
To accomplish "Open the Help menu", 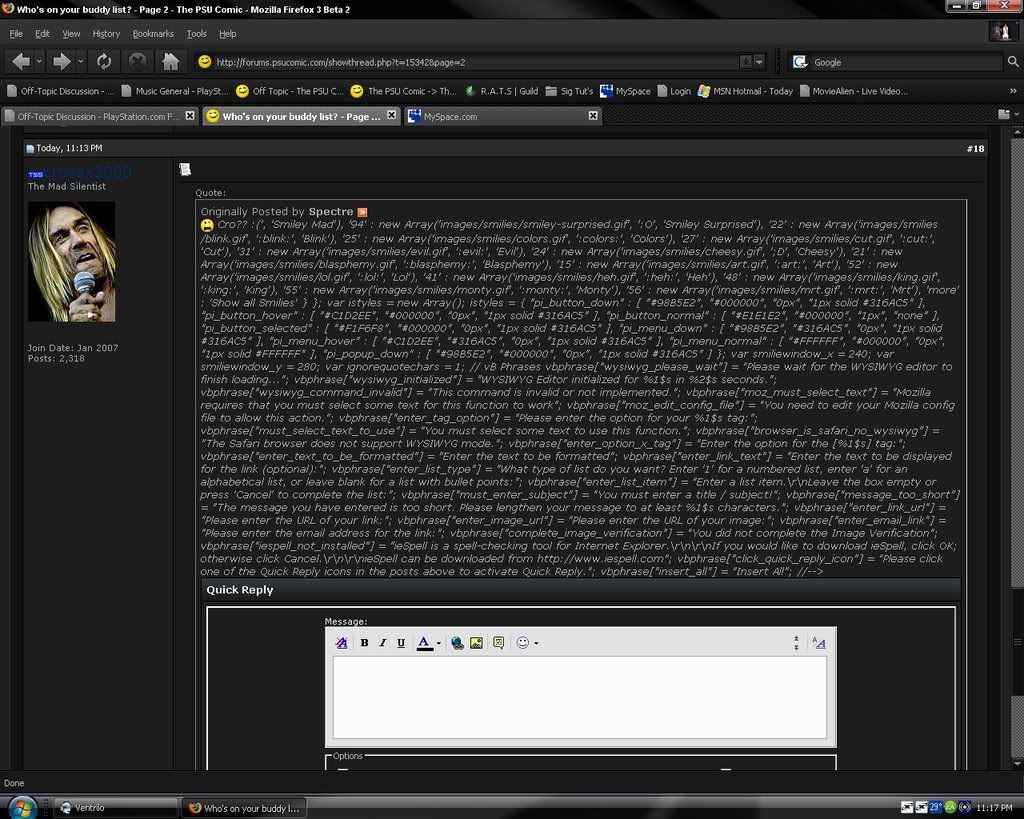I will coord(227,33).
